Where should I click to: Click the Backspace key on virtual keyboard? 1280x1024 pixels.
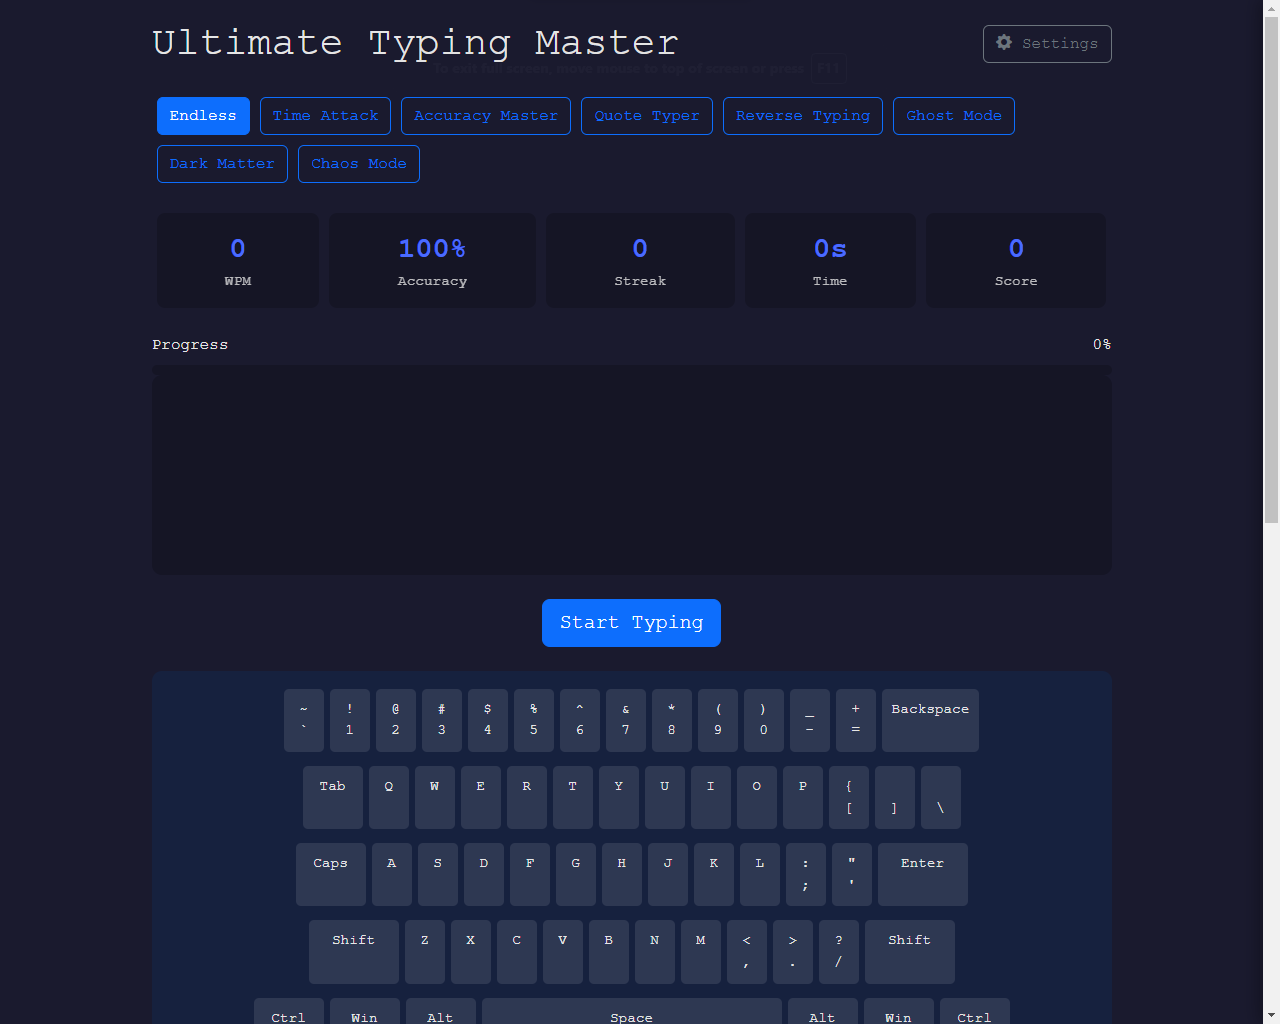(x=930, y=720)
